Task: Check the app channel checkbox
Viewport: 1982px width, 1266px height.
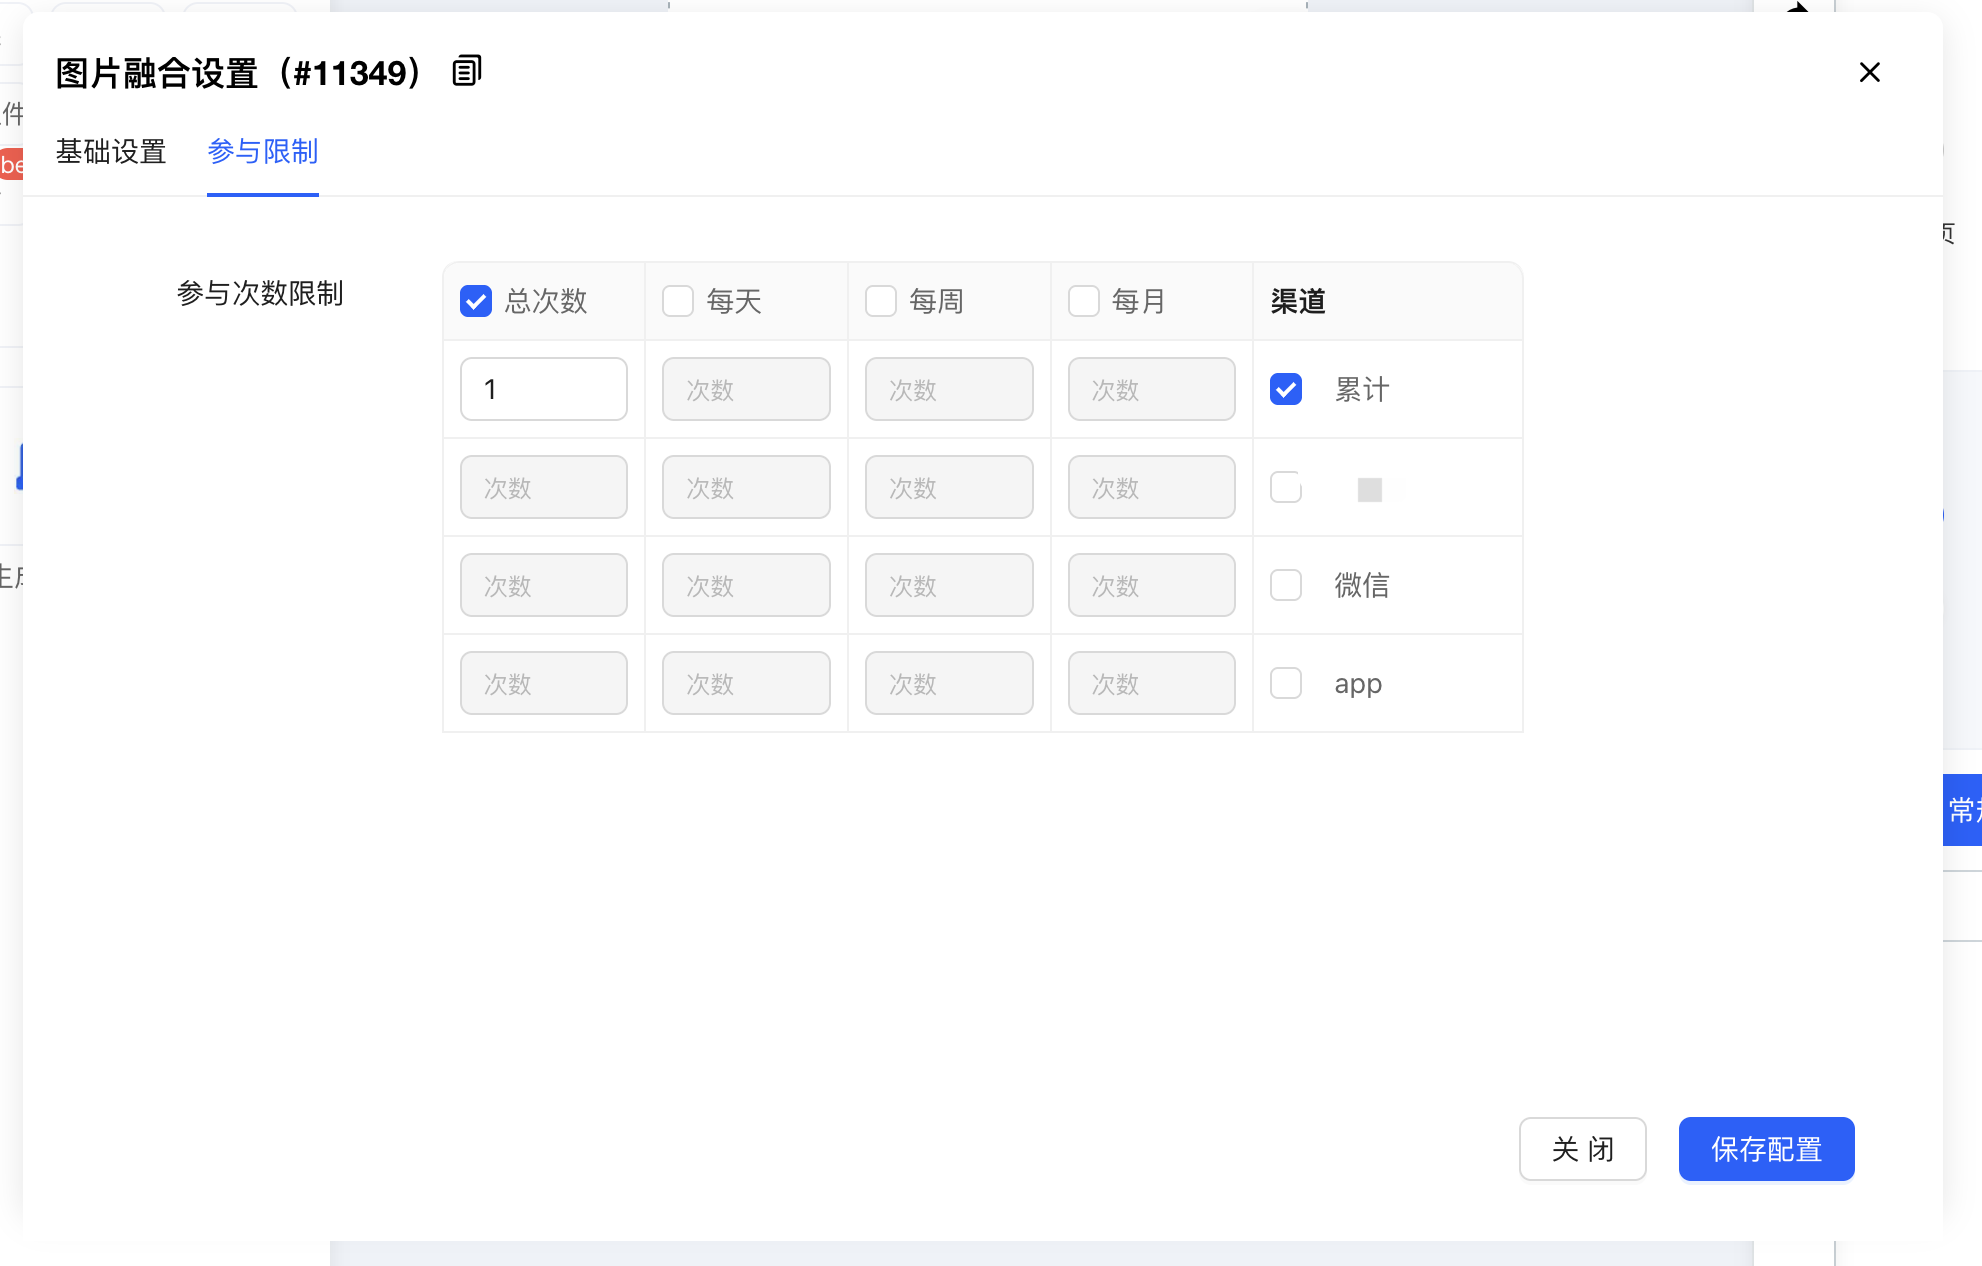Action: click(1286, 683)
